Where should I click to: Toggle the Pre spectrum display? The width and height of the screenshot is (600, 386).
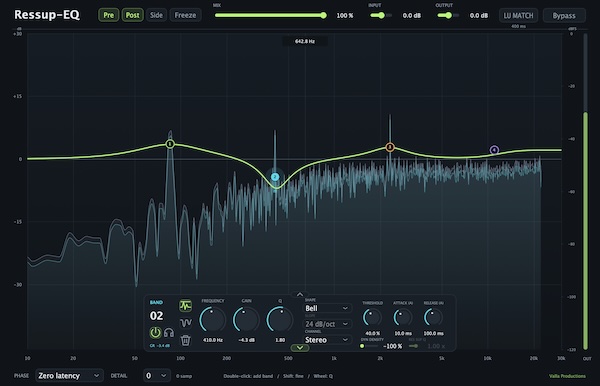coord(109,15)
